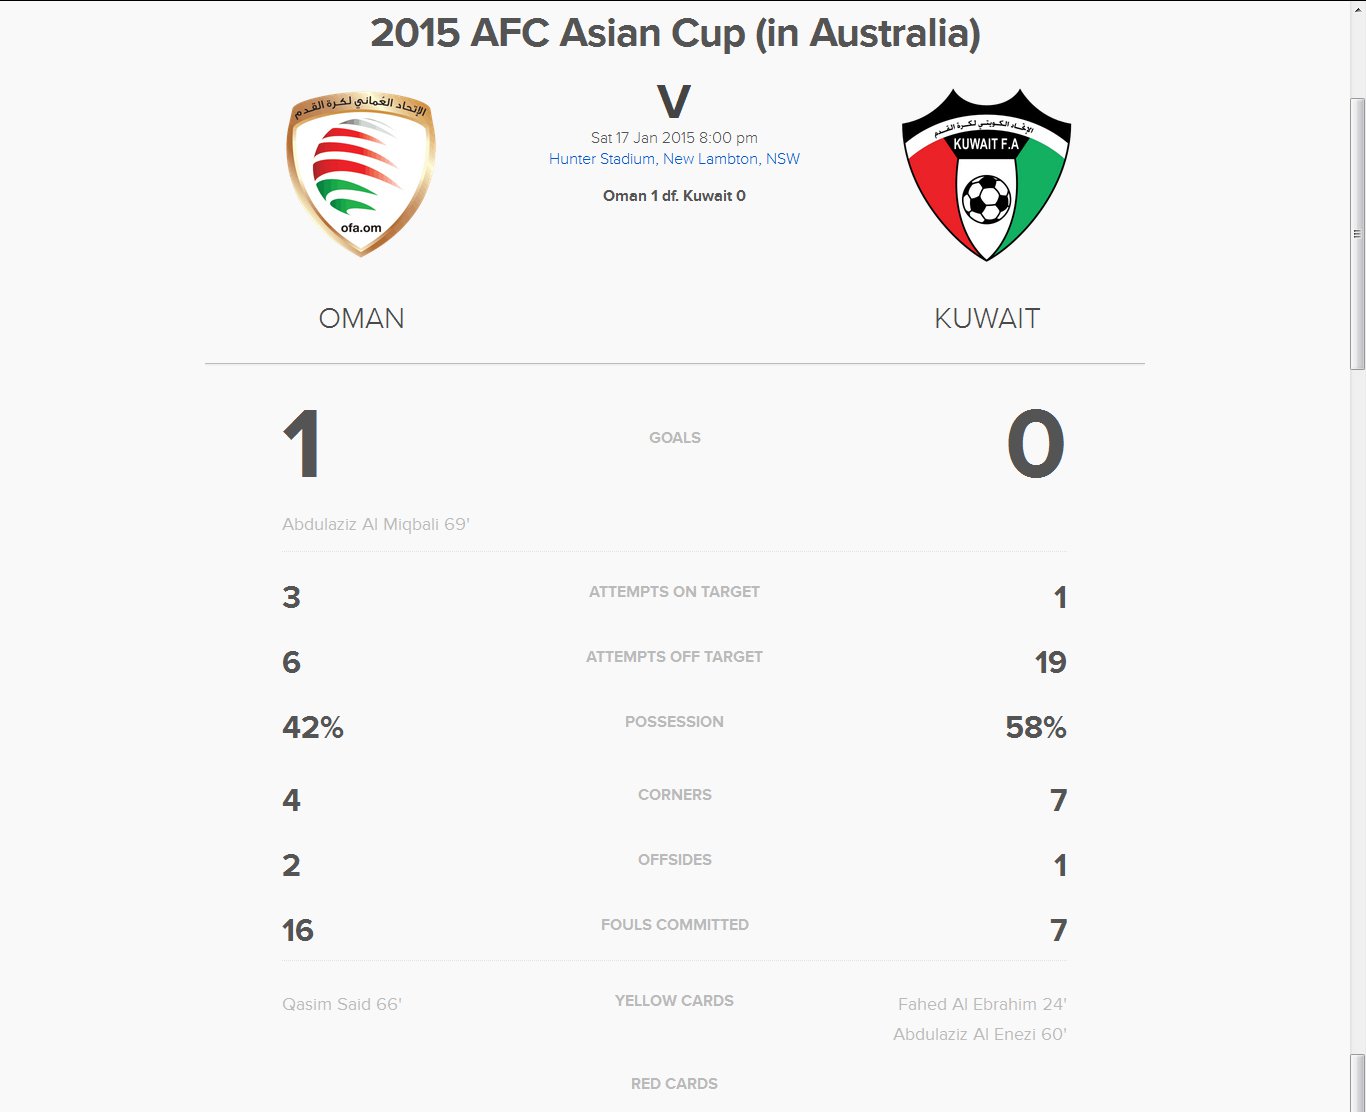The height and width of the screenshot is (1112, 1366).
Task: Click yellow card entry Fahed Al Ebrahim 24'
Action: pyautogui.click(x=982, y=1004)
